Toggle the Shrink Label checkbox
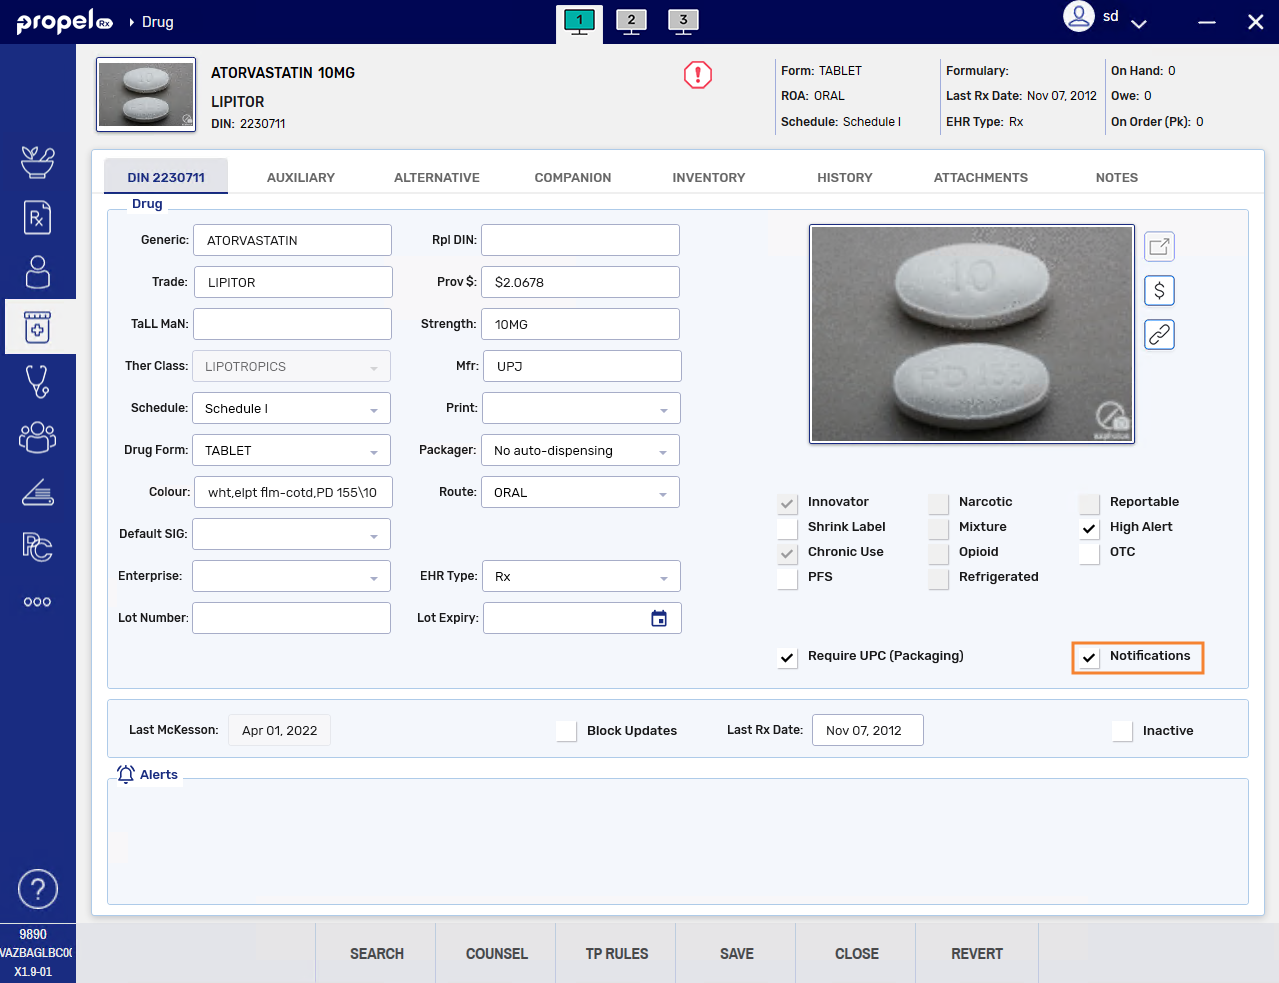The image size is (1279, 983). [x=788, y=528]
